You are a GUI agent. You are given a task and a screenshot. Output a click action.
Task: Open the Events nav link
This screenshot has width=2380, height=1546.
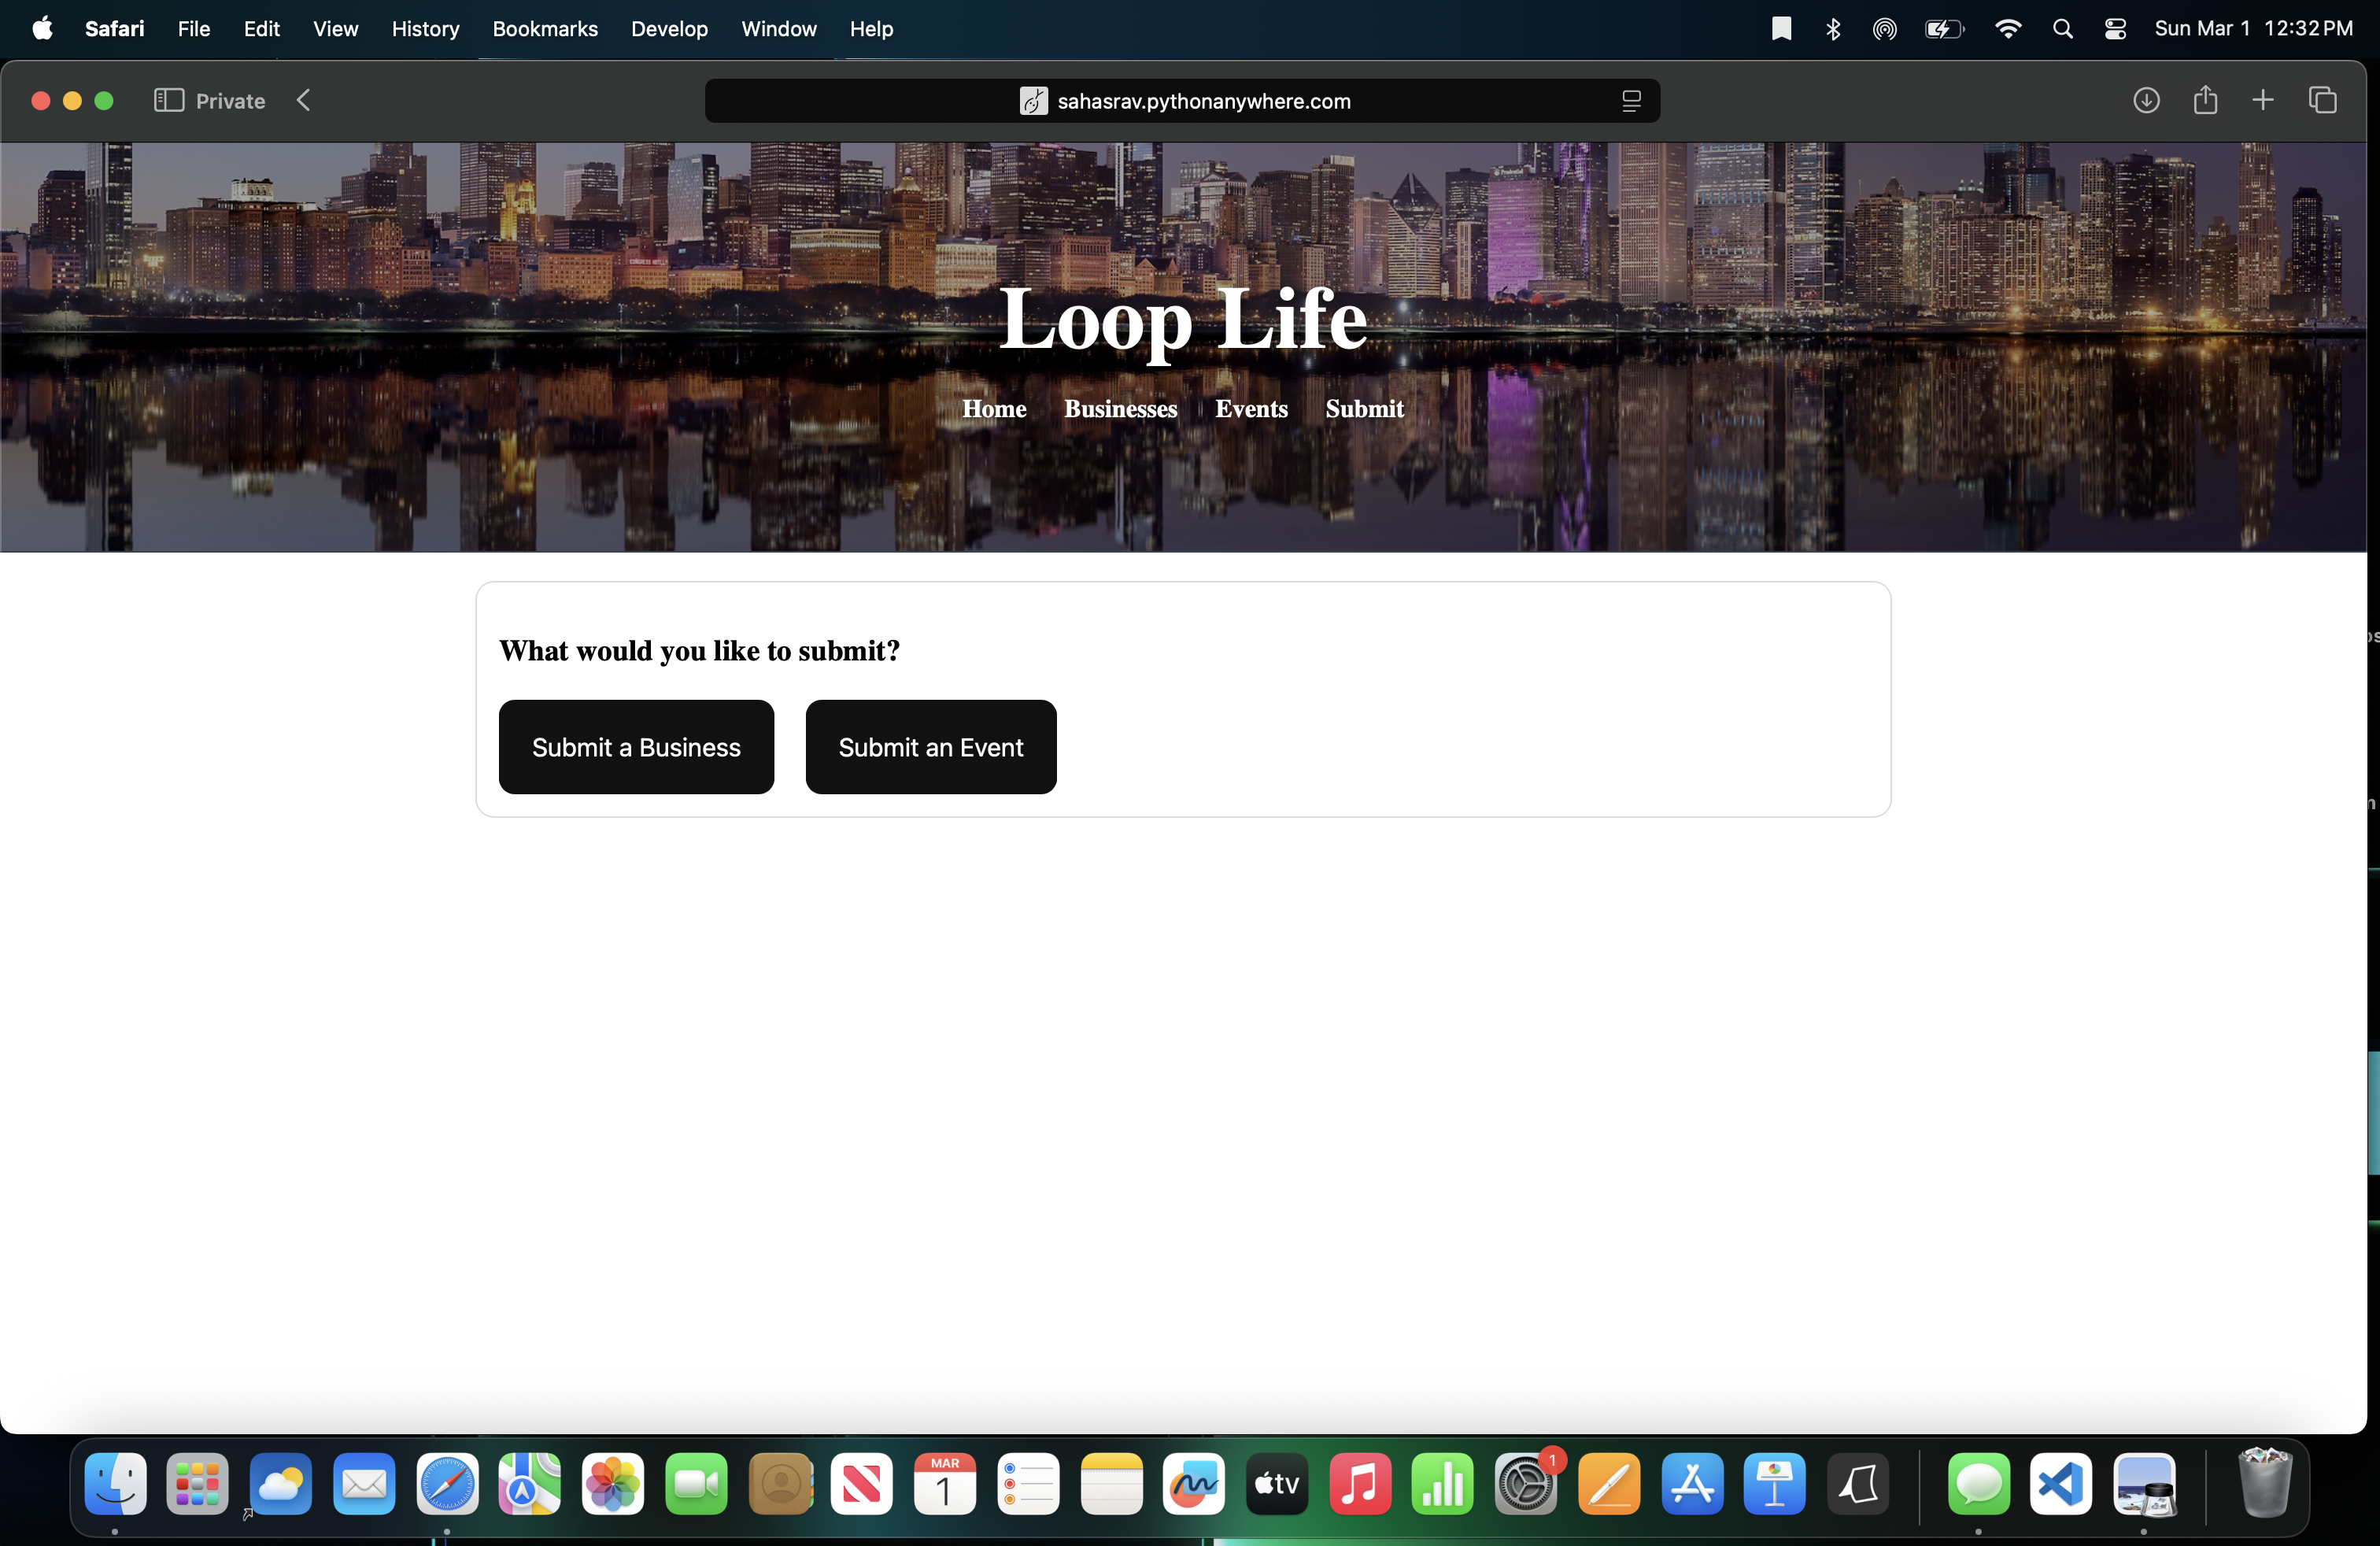[x=1251, y=409]
